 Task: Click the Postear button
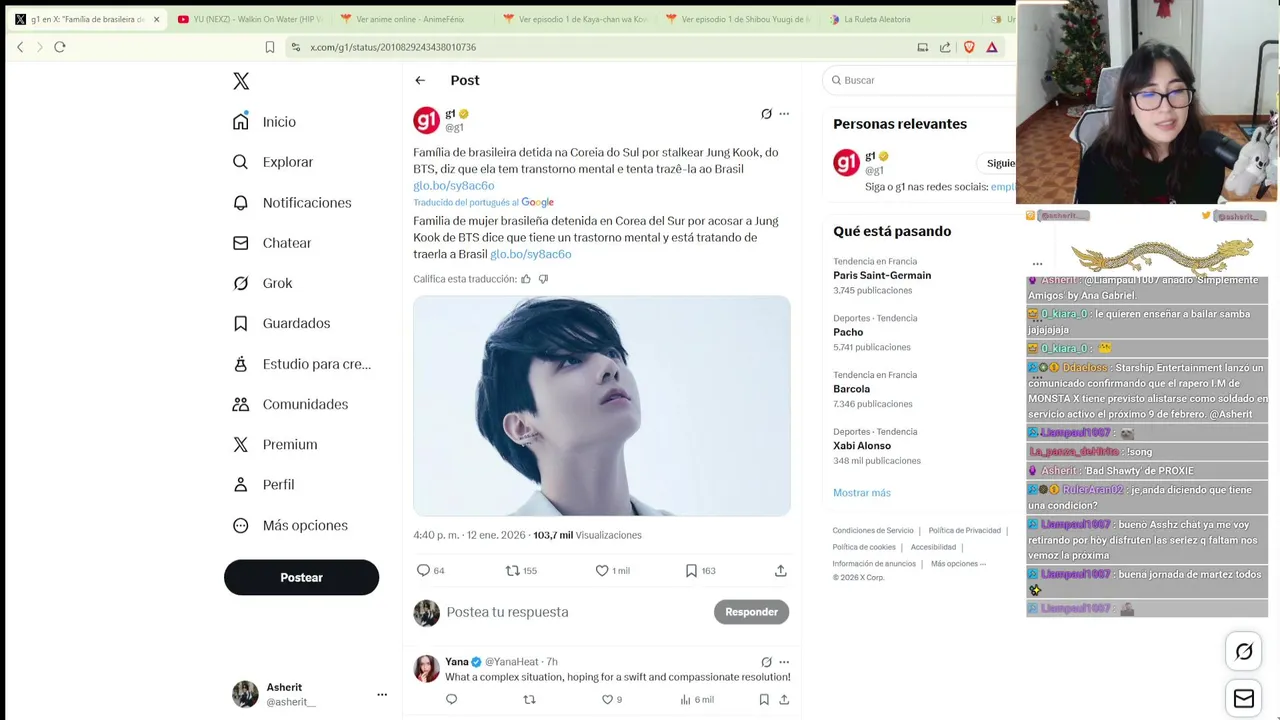(301, 577)
